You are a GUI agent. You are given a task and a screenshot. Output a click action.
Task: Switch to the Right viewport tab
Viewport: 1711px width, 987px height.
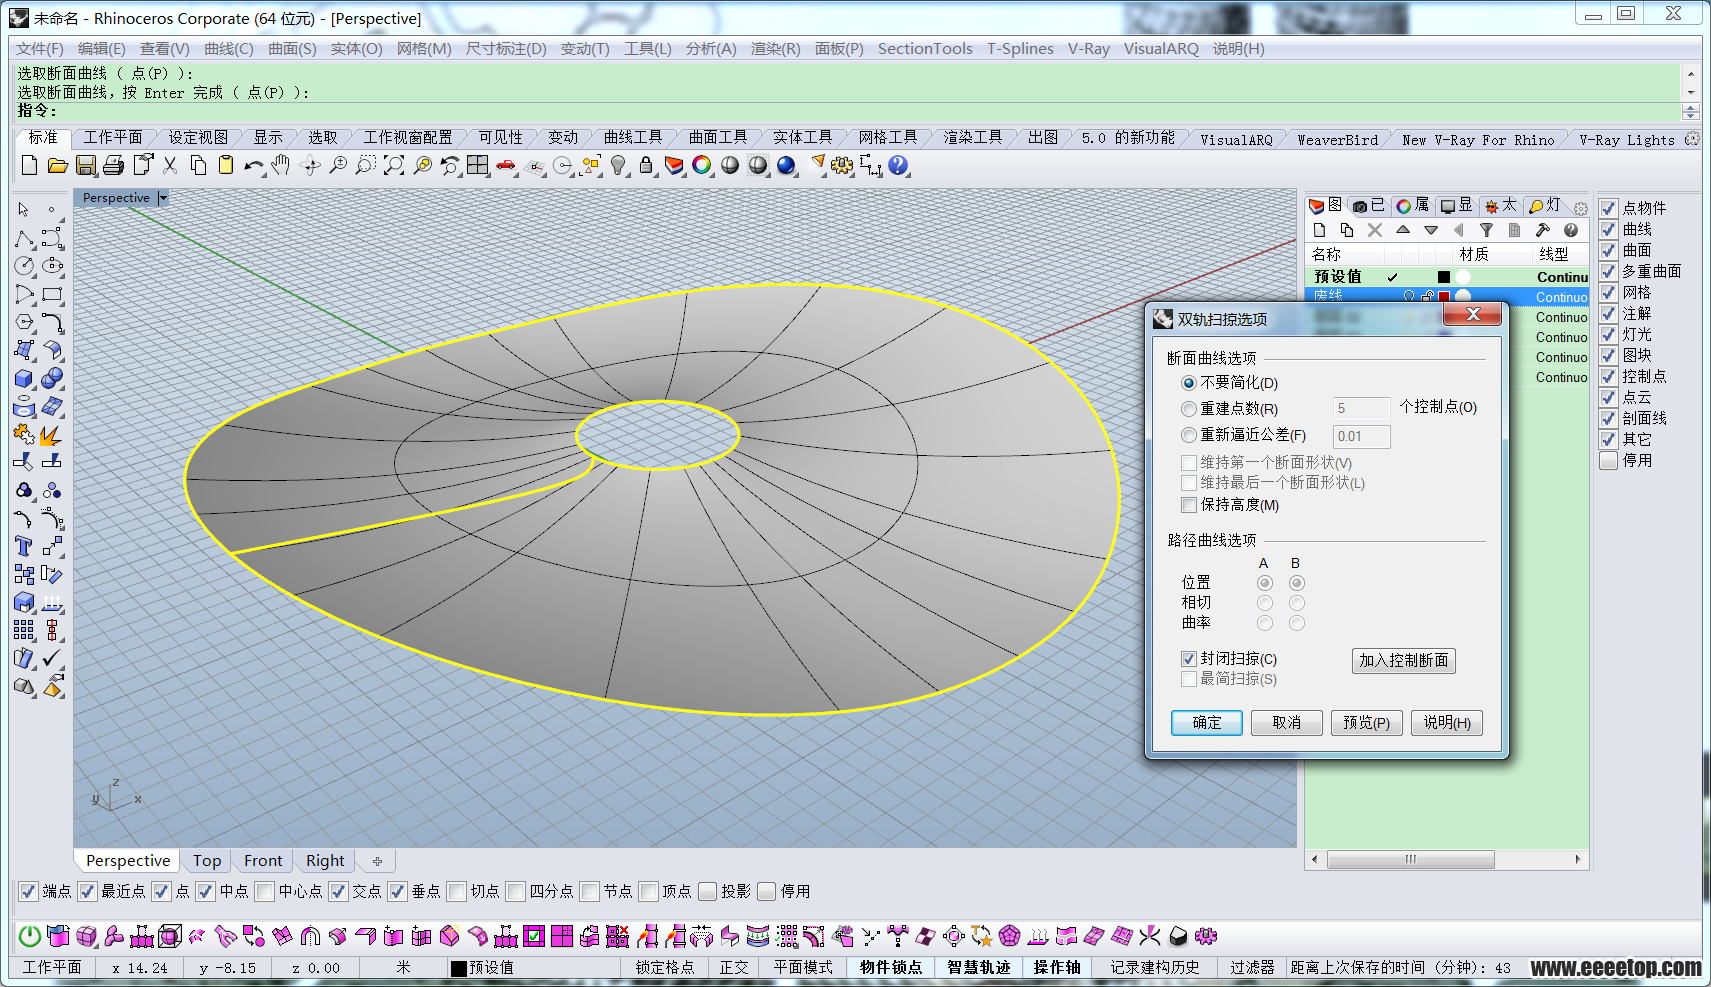coord(325,860)
